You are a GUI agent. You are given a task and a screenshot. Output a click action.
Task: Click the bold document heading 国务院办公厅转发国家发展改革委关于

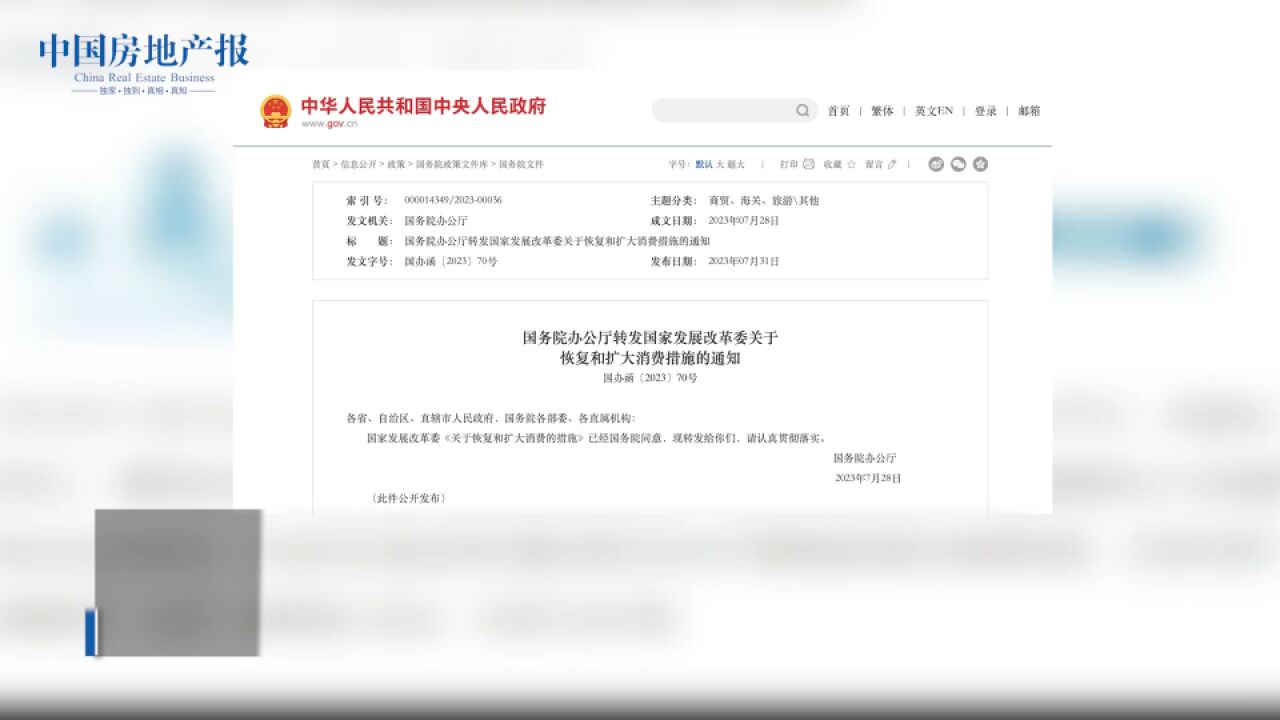click(650, 338)
